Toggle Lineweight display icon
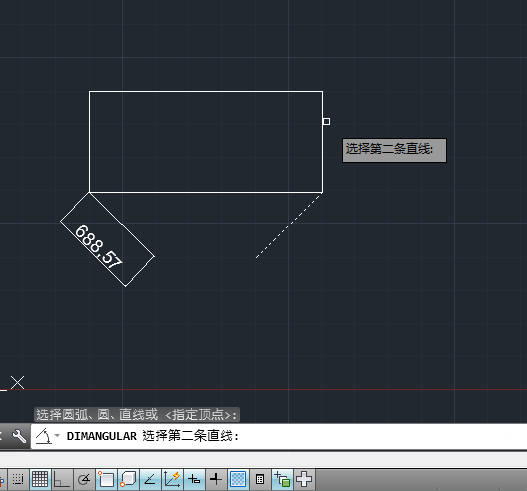The width and height of the screenshot is (527, 491). (x=216, y=479)
